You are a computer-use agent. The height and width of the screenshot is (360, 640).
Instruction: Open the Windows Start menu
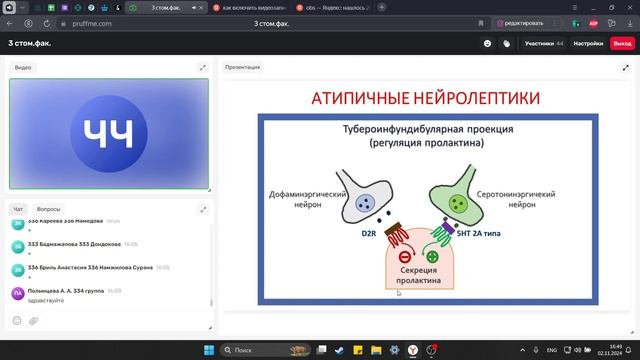pos(209,350)
